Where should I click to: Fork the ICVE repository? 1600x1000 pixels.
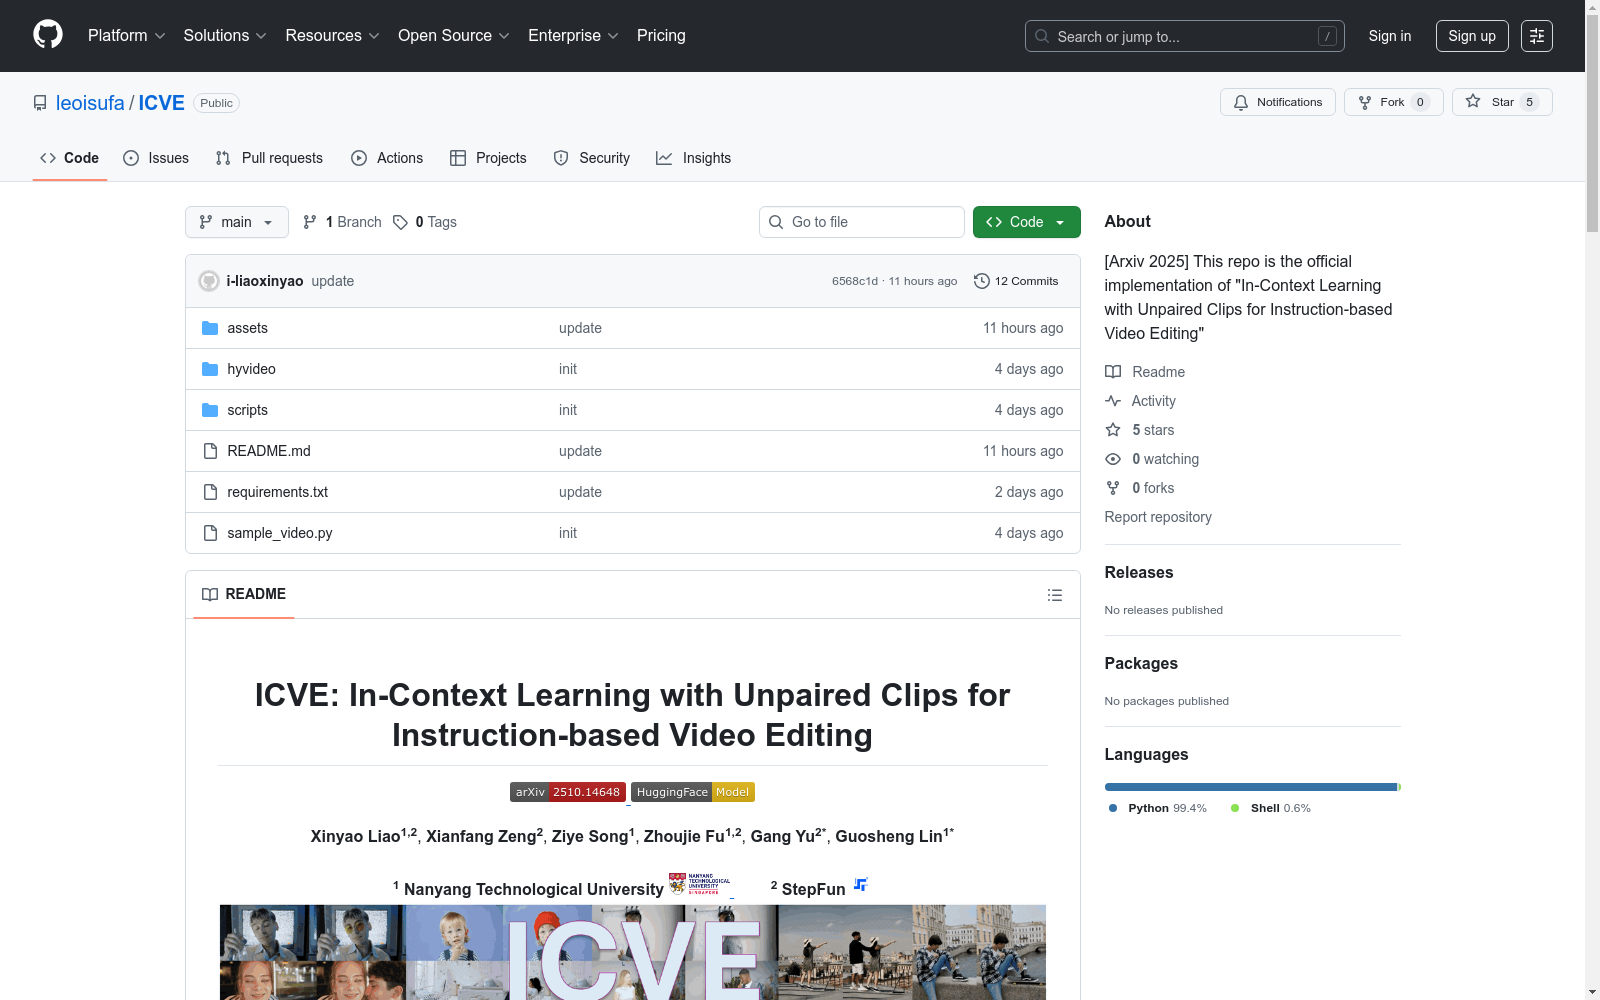pyautogui.click(x=1393, y=102)
